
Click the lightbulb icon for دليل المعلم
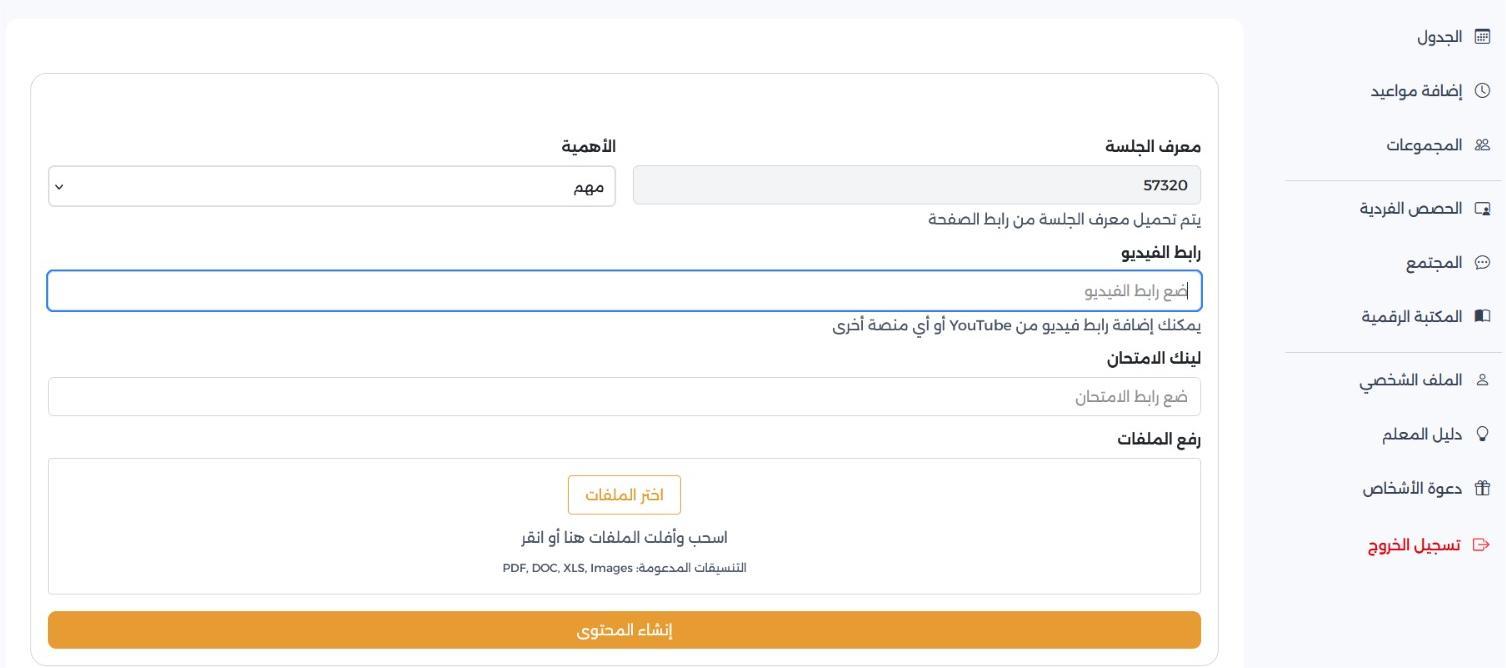point(1482,435)
